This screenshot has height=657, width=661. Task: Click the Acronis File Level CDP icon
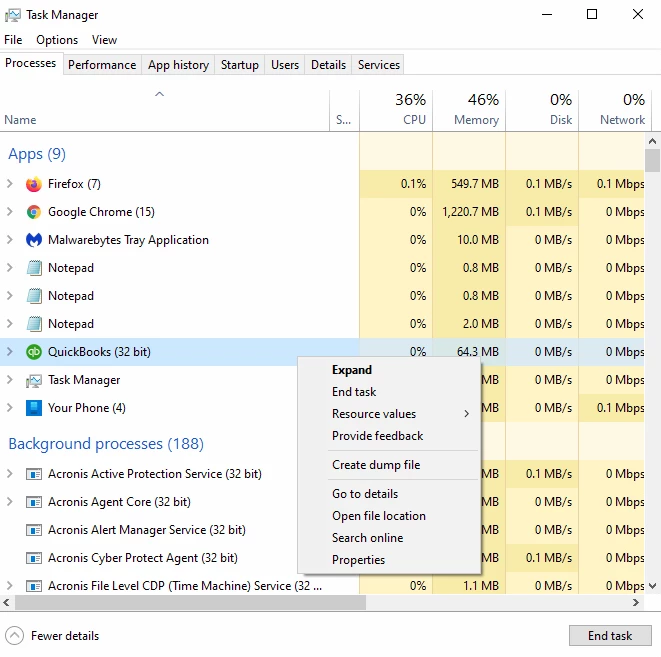tap(34, 586)
